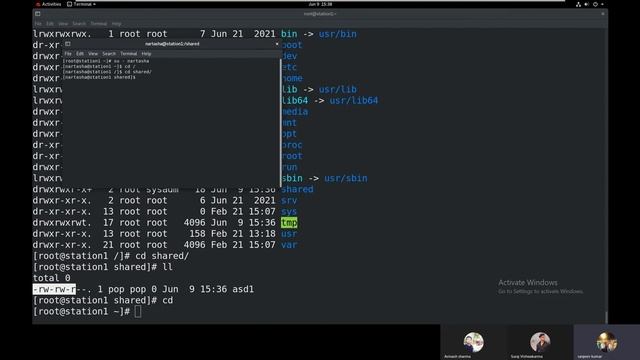Click the new-tab icon in the root terminal titlebar

(x=38, y=14)
